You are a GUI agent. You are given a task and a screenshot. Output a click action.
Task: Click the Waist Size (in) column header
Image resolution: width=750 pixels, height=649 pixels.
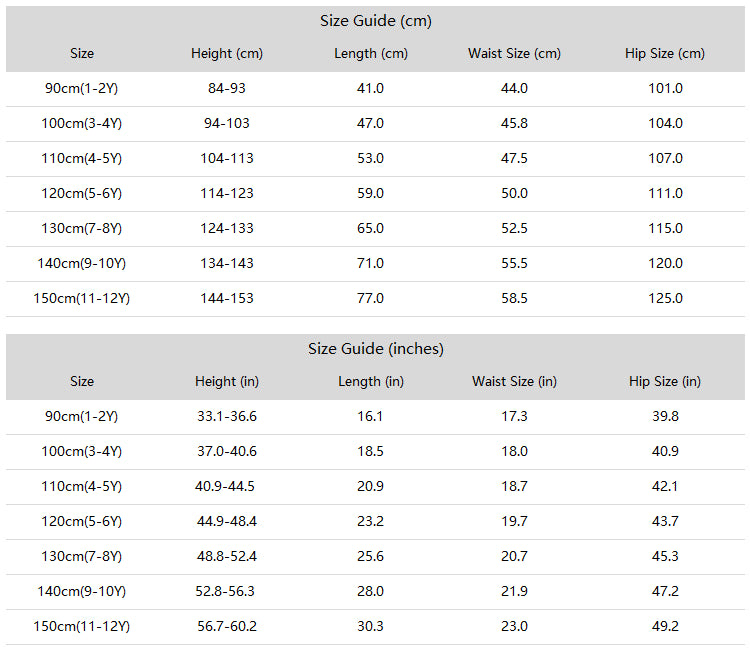(514, 382)
